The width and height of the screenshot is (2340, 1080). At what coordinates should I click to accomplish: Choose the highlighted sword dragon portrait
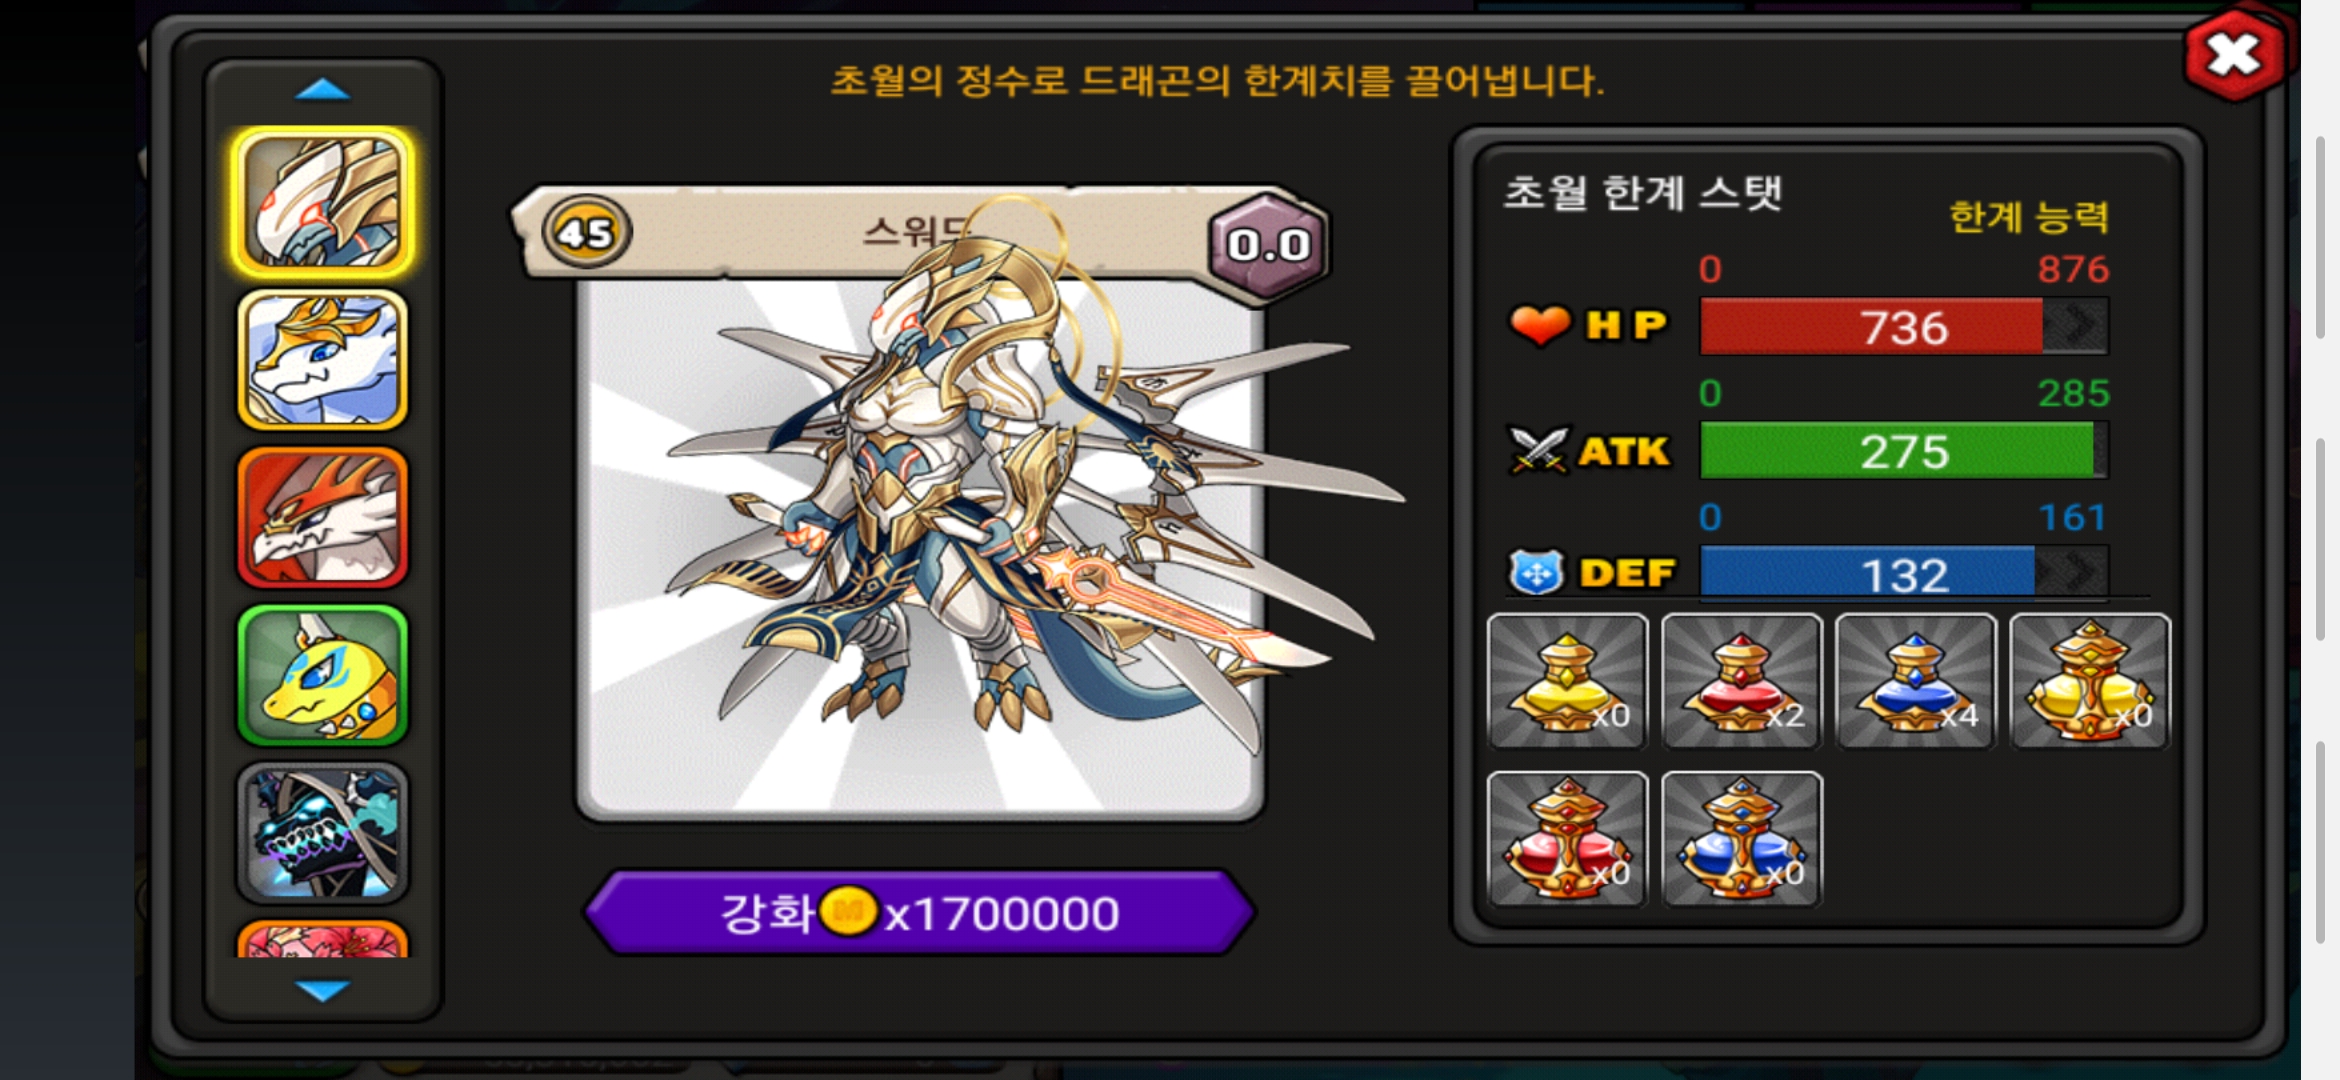tap(322, 202)
